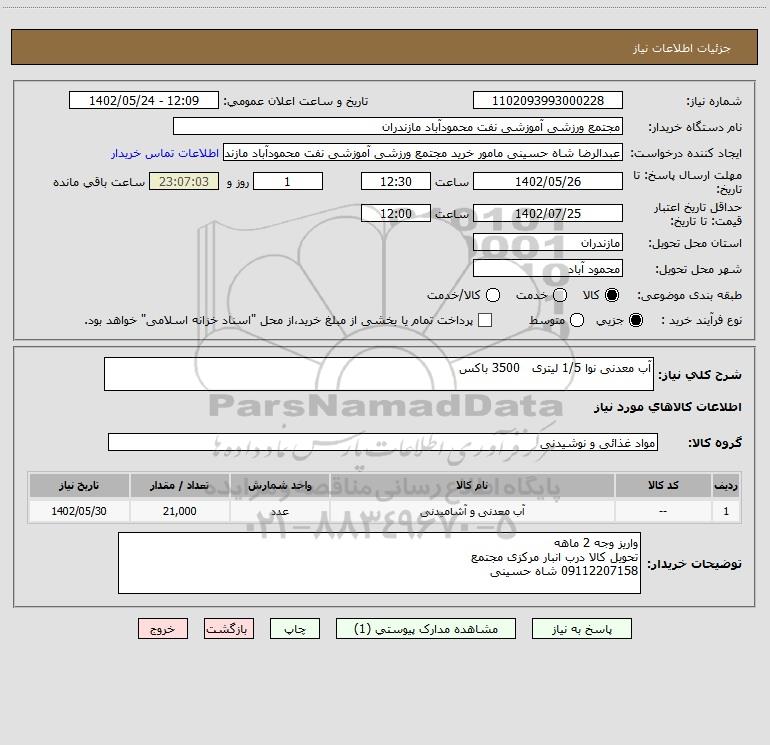Click the need description text آب معدنی نوا
Viewport: 770px width, 745px height.
(x=379, y=374)
